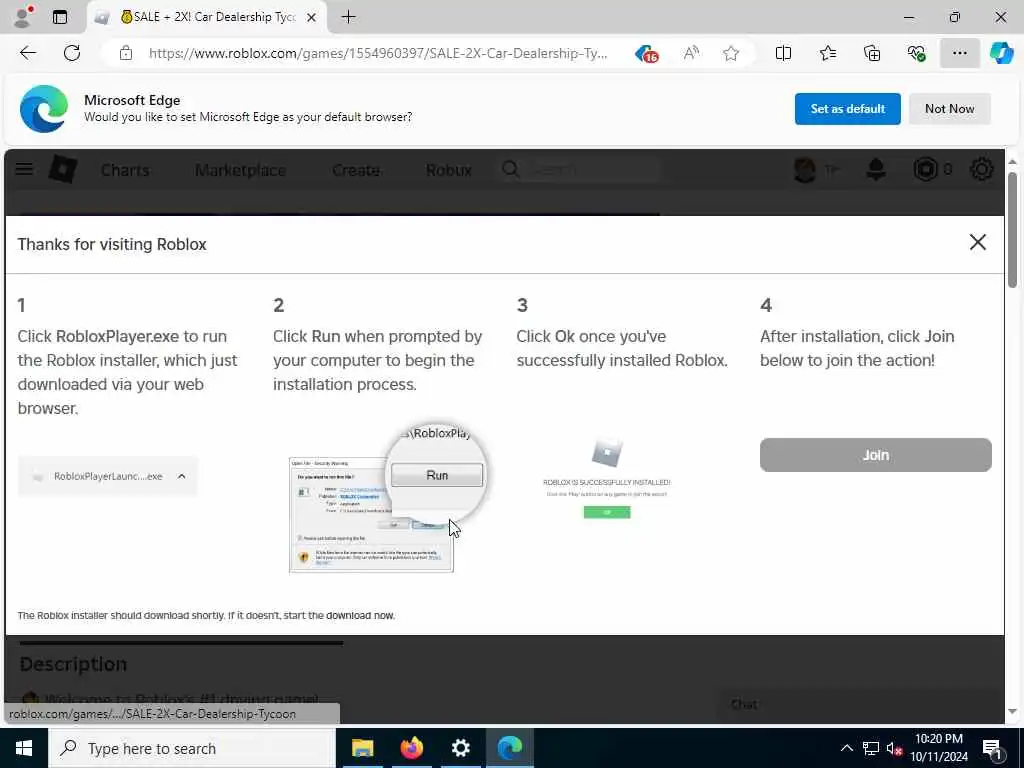The width and height of the screenshot is (1024, 768).
Task: Select the SALE + 2X Car Dealership tab
Action: coord(206,17)
